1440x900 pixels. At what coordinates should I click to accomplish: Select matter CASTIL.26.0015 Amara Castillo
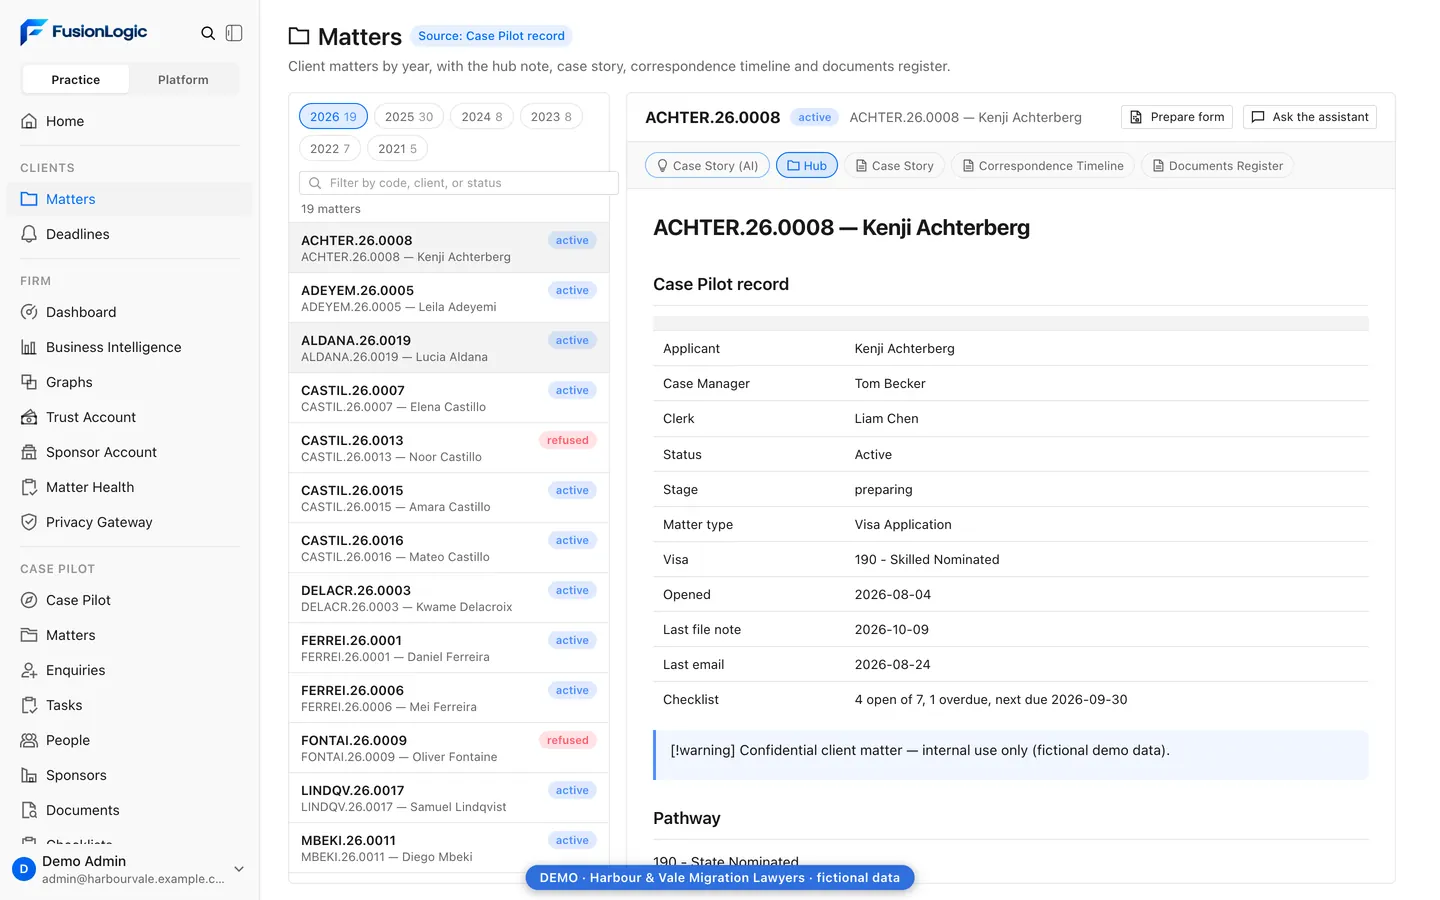449,498
